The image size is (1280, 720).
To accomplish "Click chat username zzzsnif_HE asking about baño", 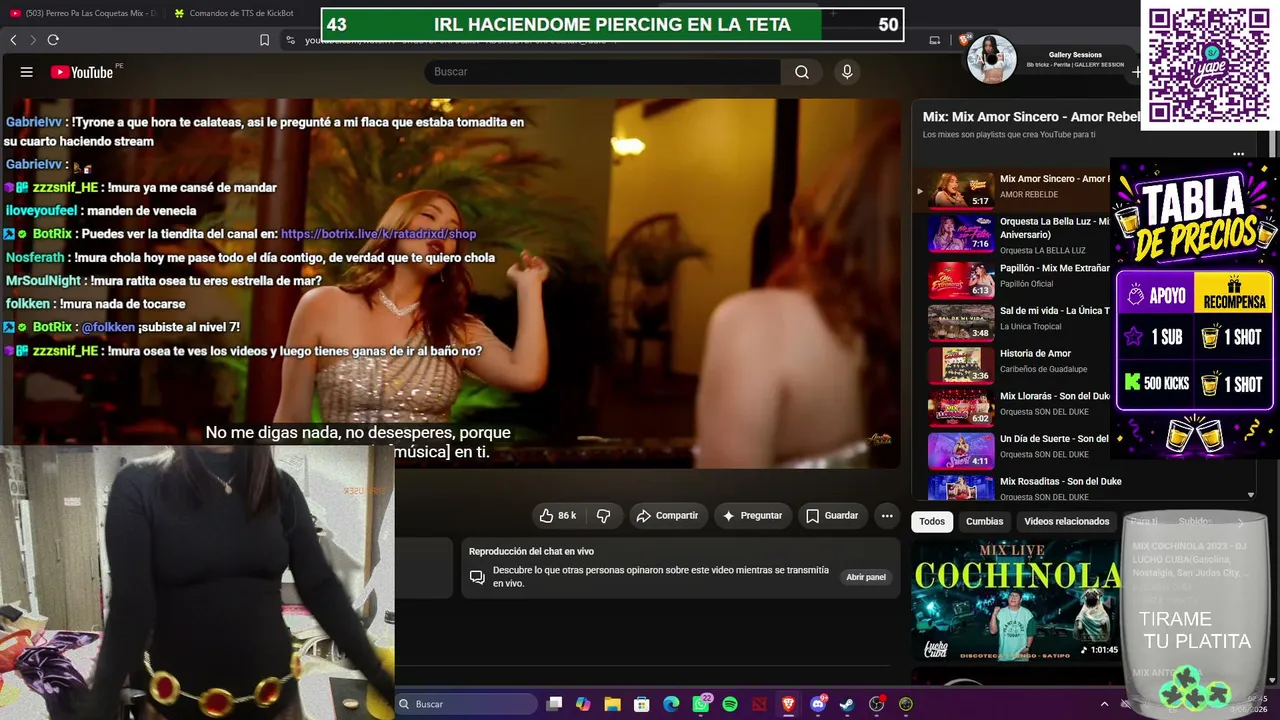I will click(x=65, y=351).
